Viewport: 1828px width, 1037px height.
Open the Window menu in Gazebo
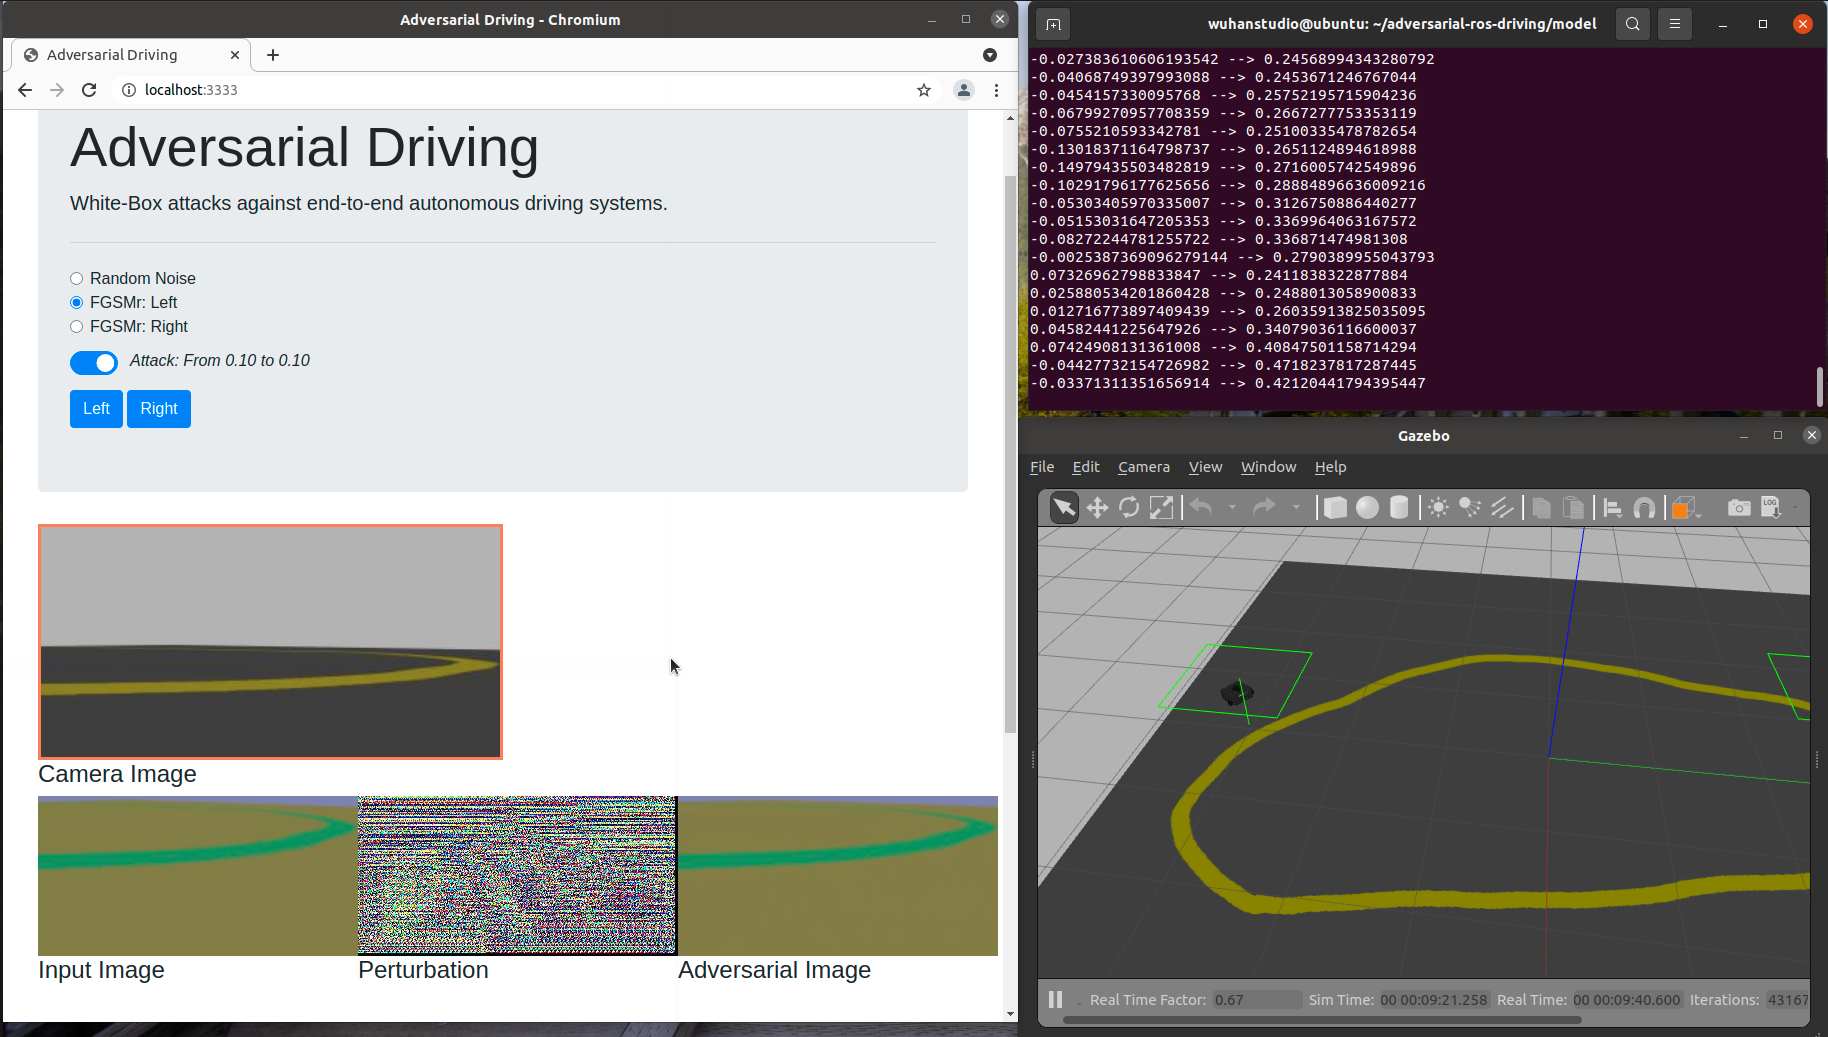tap(1268, 467)
